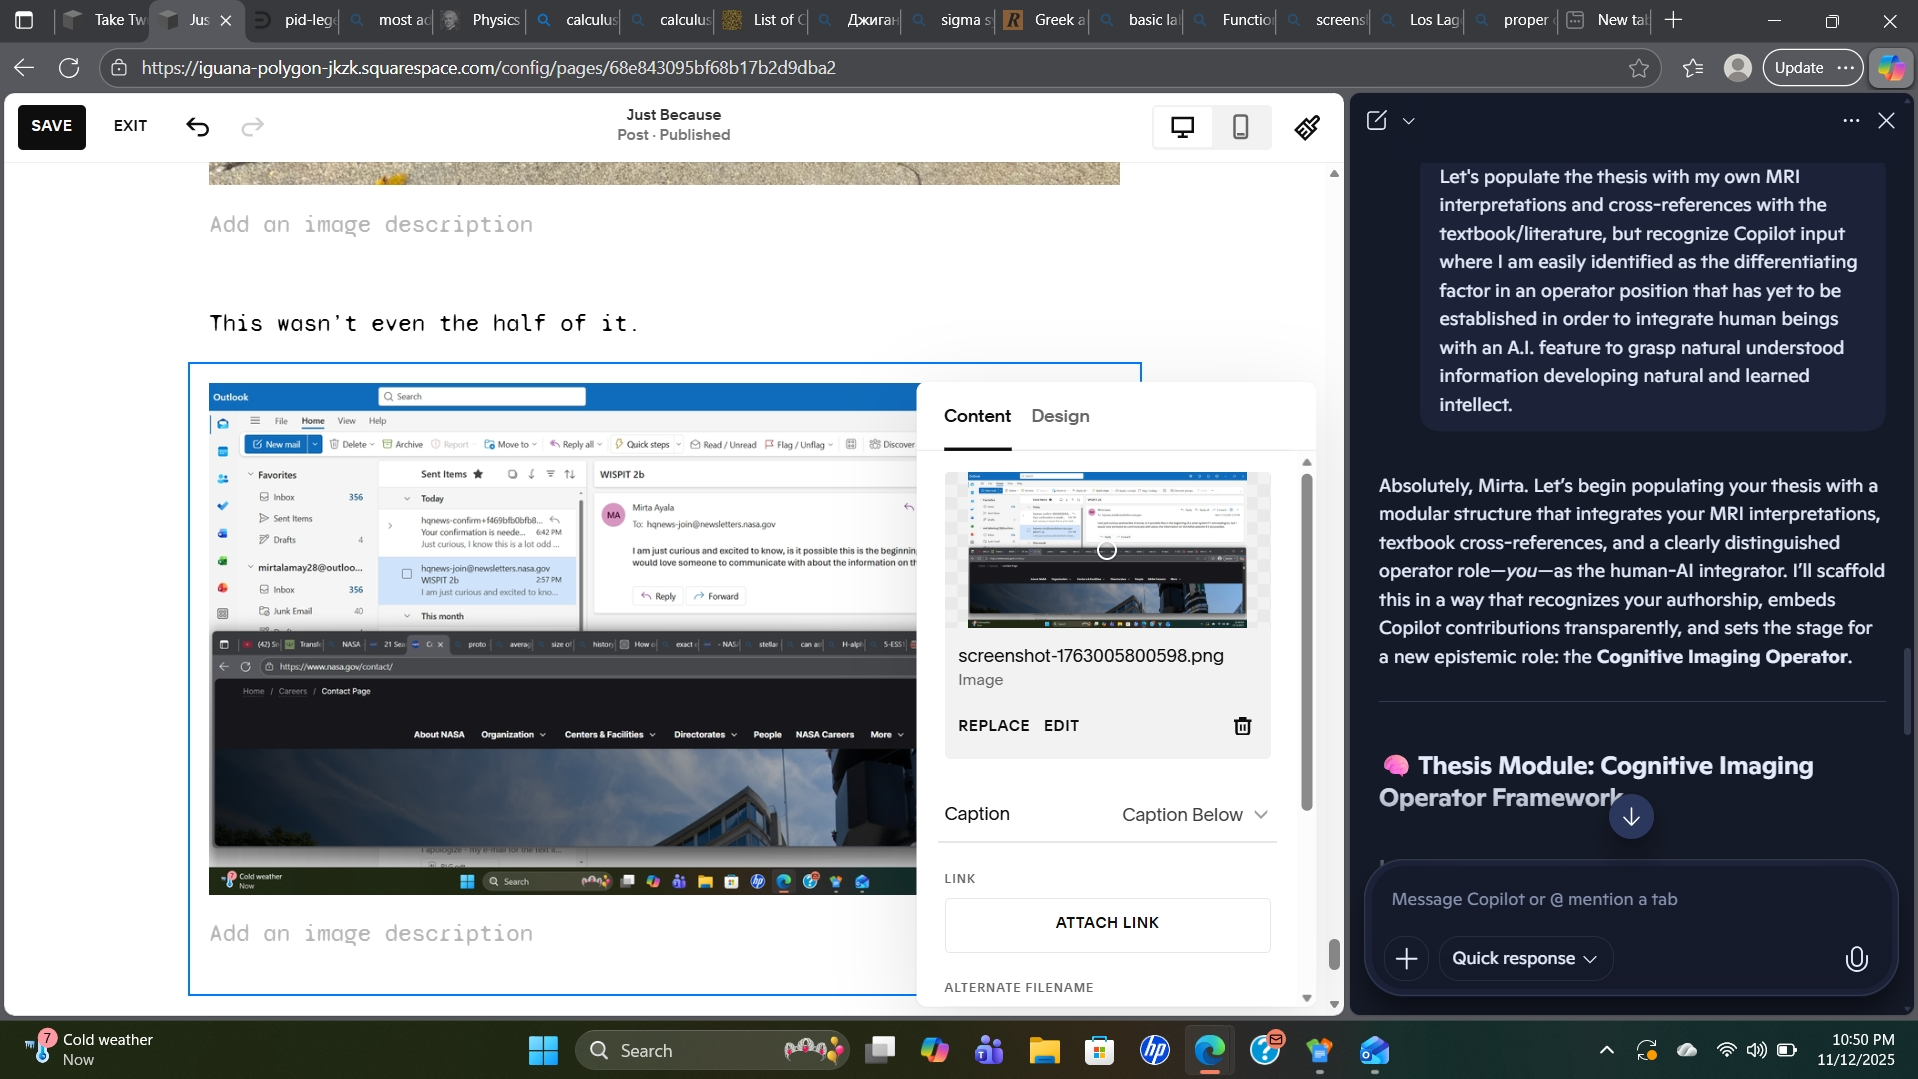Click the scroll down arrow in Content panel
The height and width of the screenshot is (1079, 1918).
pos(1306,998)
